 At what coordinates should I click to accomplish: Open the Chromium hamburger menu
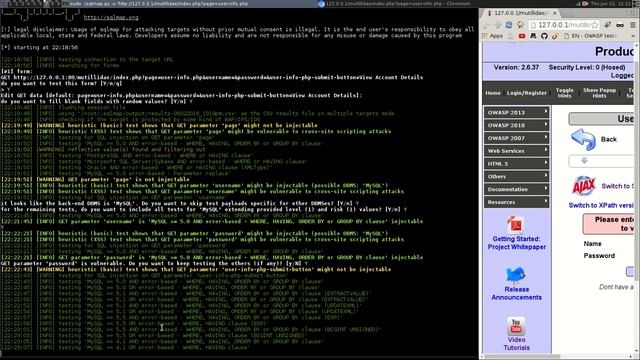633,25
